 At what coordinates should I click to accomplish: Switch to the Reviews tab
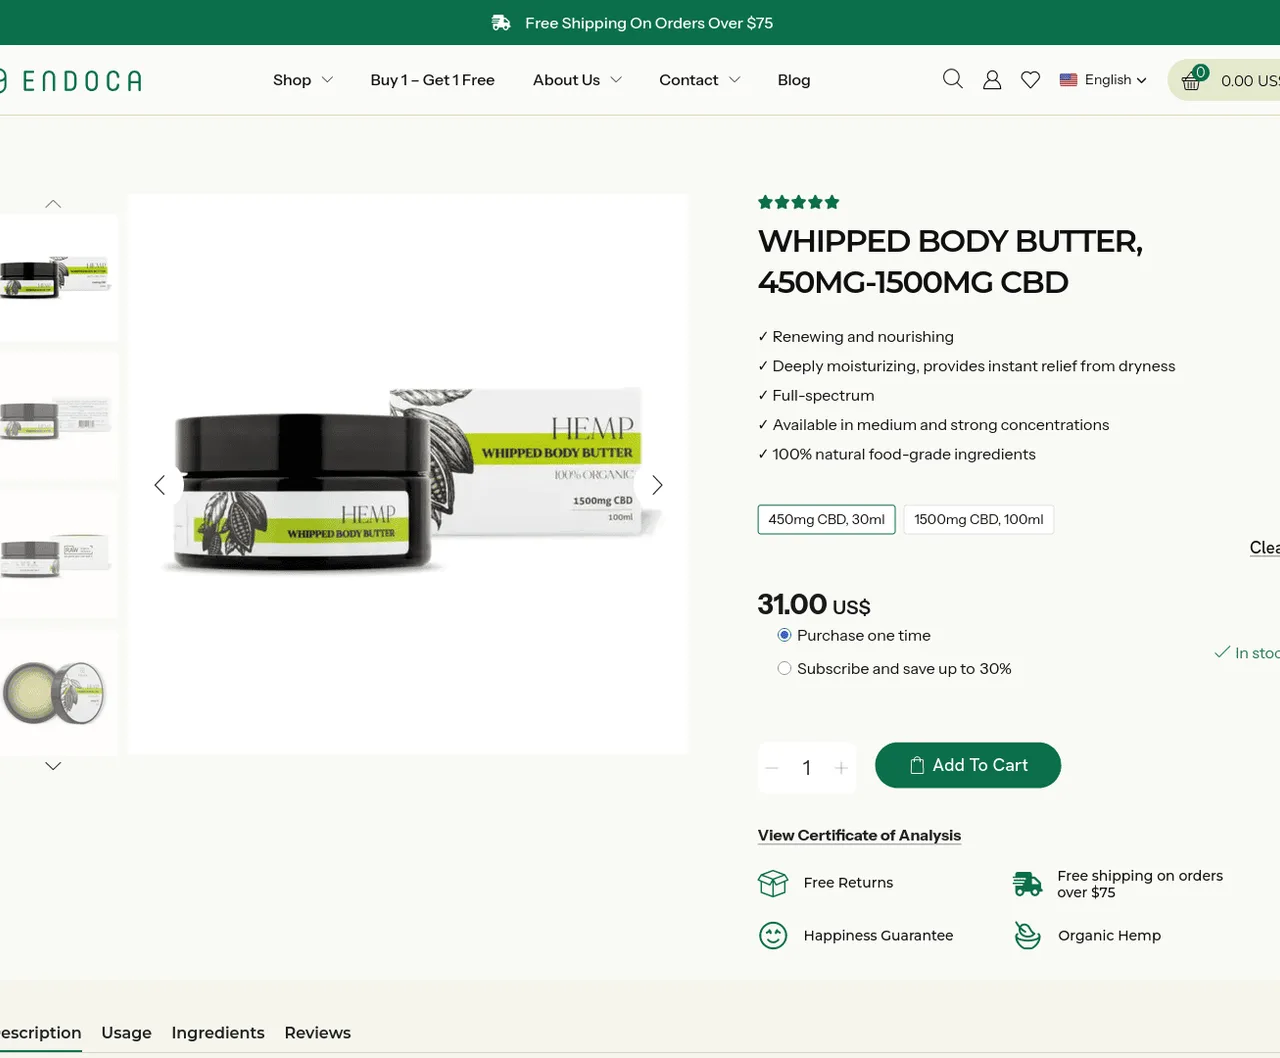[x=318, y=1033]
